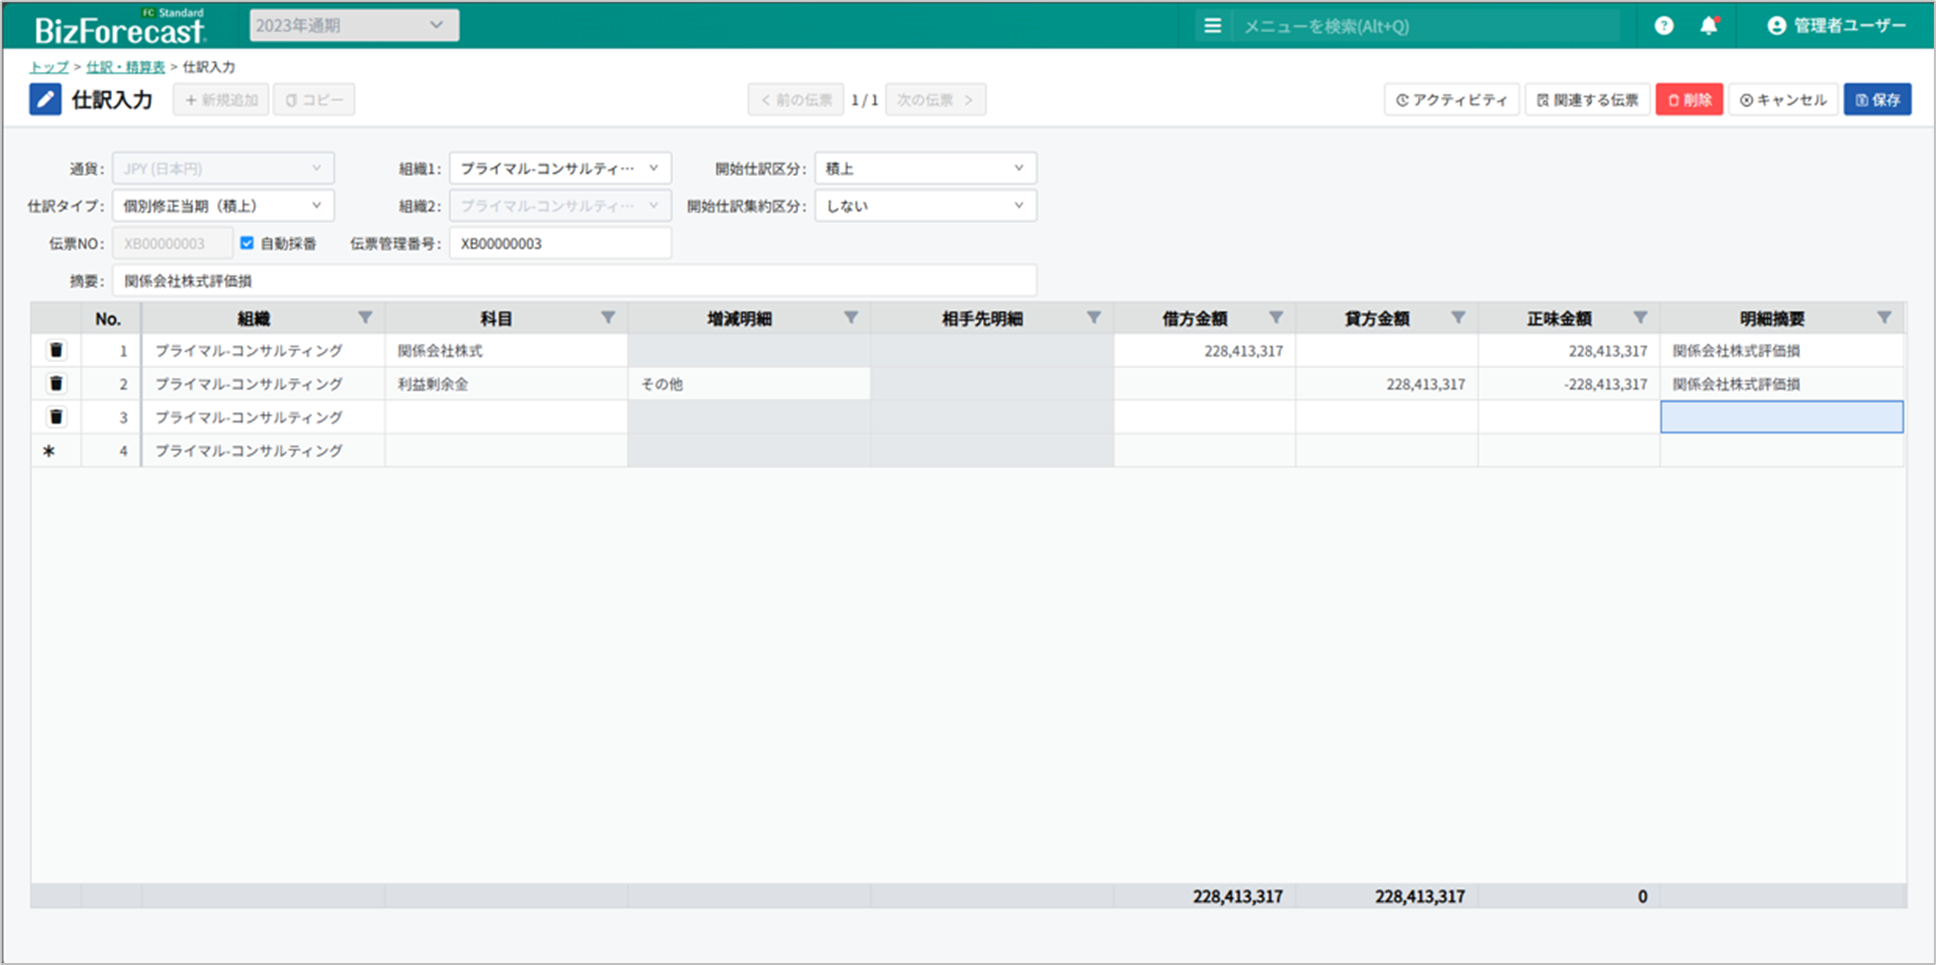This screenshot has width=1936, height=965.
Task: Filter the 科目 column
Action: coord(607,318)
